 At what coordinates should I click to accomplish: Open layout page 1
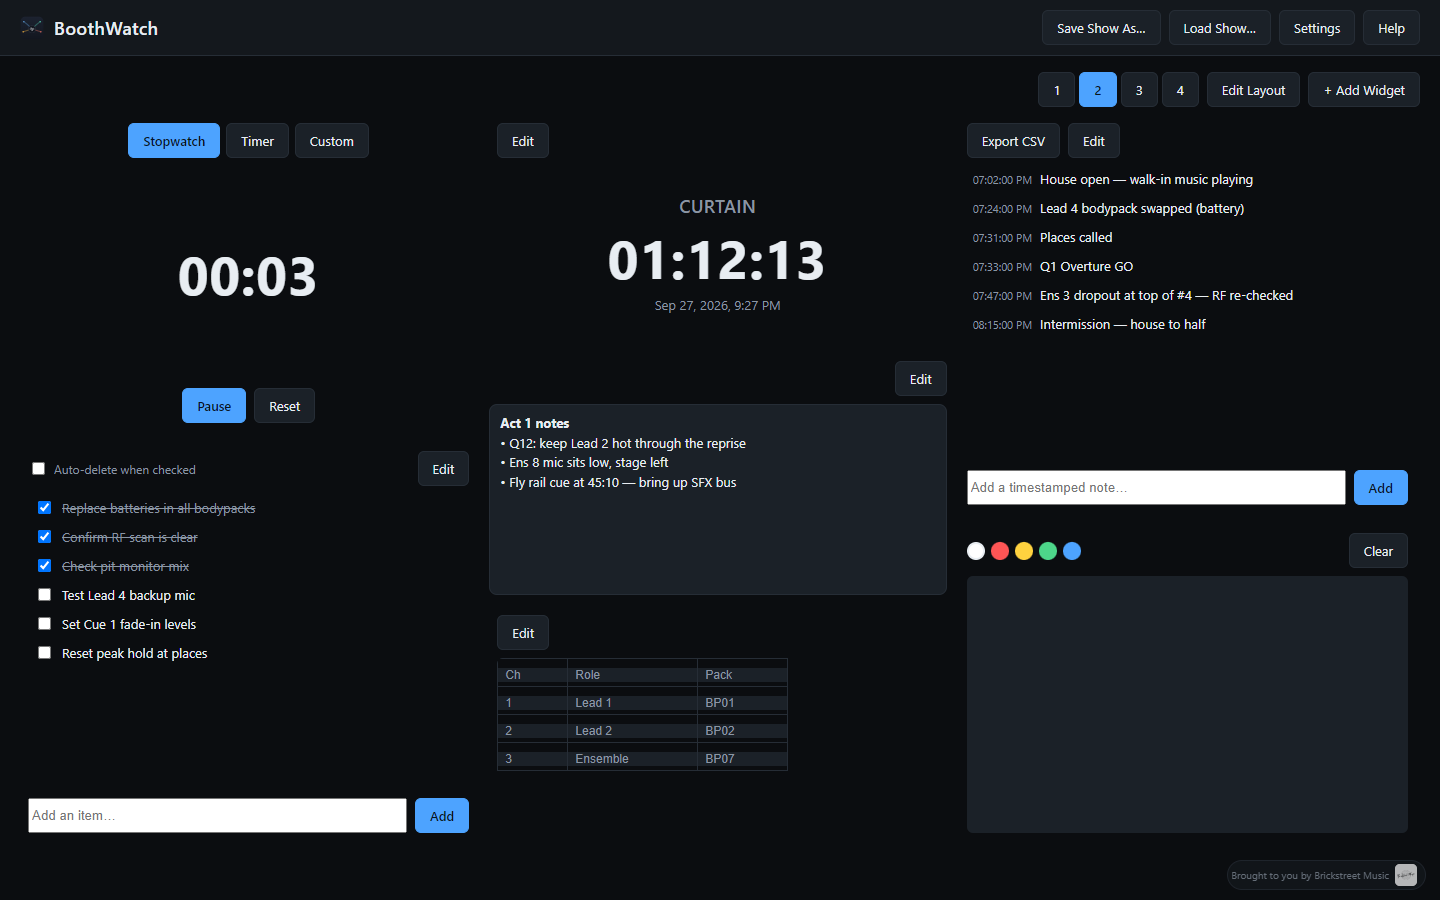1056,90
